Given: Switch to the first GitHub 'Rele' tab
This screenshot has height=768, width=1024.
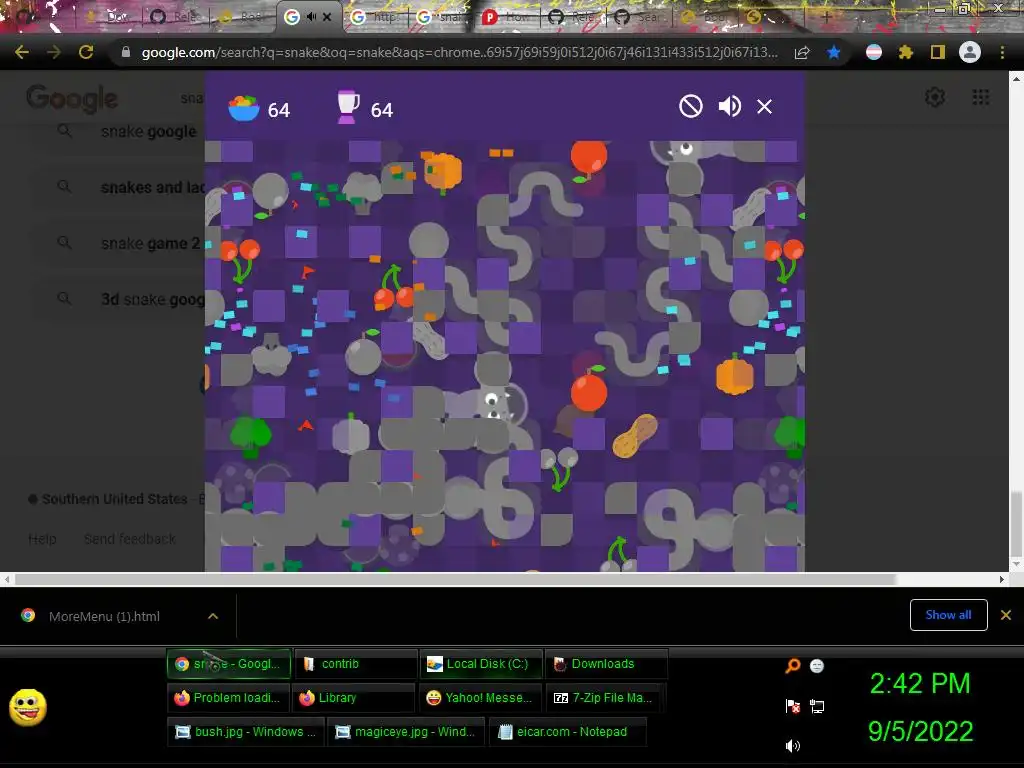Looking at the screenshot, I should coord(173,17).
